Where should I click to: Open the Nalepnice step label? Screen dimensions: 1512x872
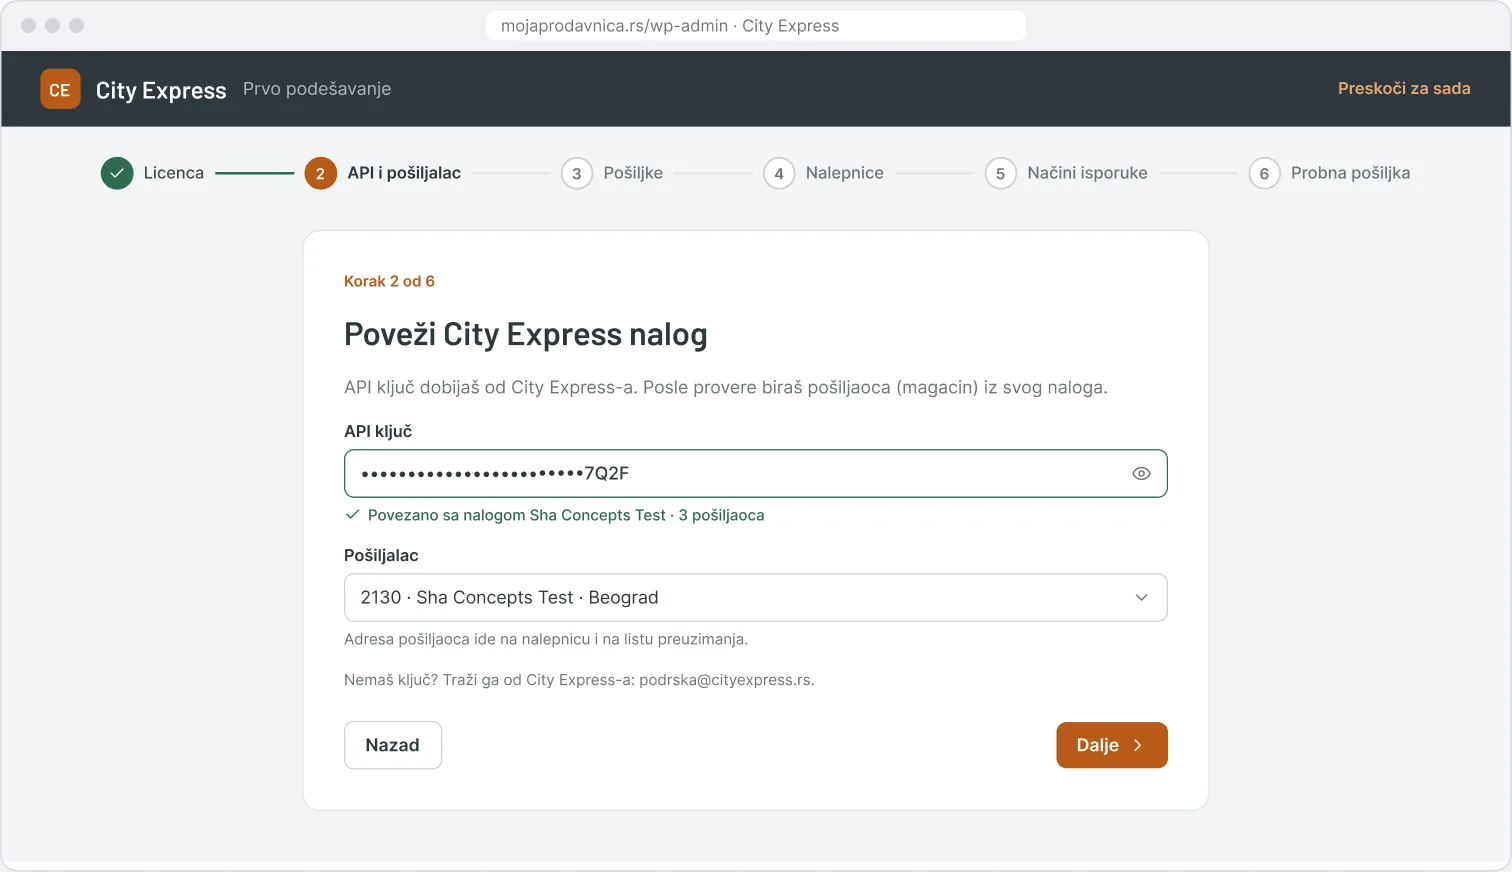tap(845, 173)
